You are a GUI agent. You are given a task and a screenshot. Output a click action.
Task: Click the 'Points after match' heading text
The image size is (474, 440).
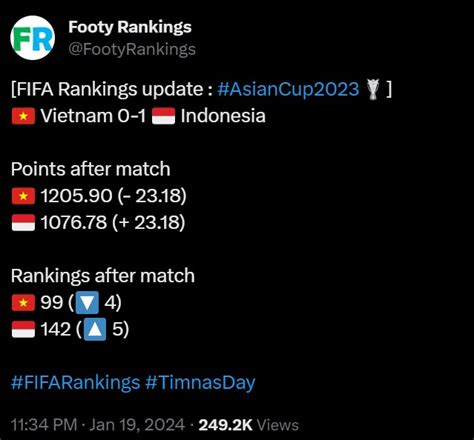point(91,169)
